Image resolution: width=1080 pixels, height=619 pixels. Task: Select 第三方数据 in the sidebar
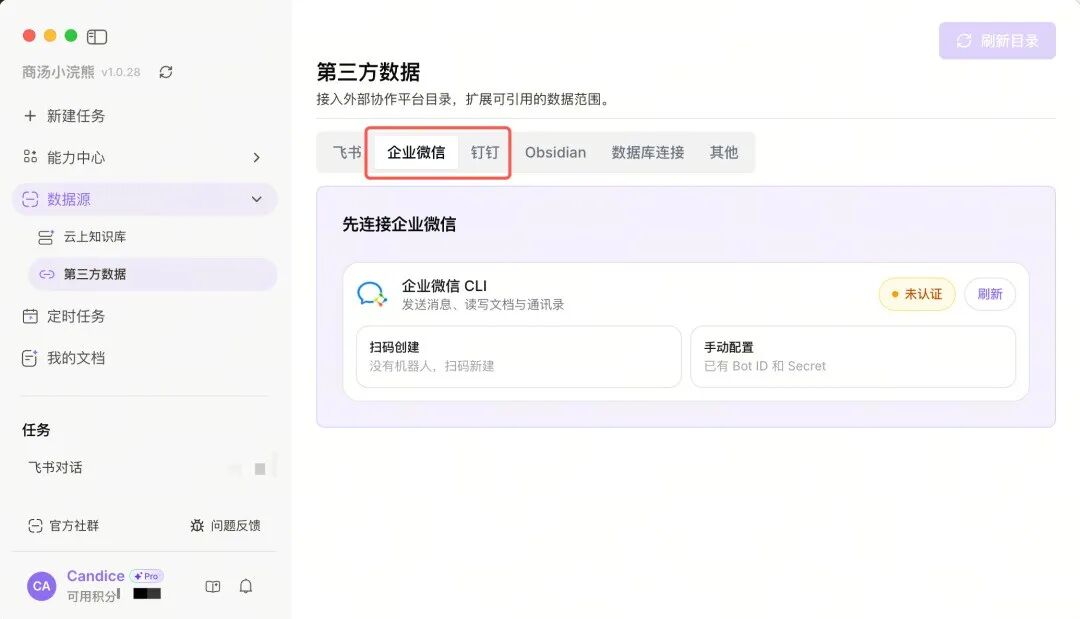click(x=152, y=274)
